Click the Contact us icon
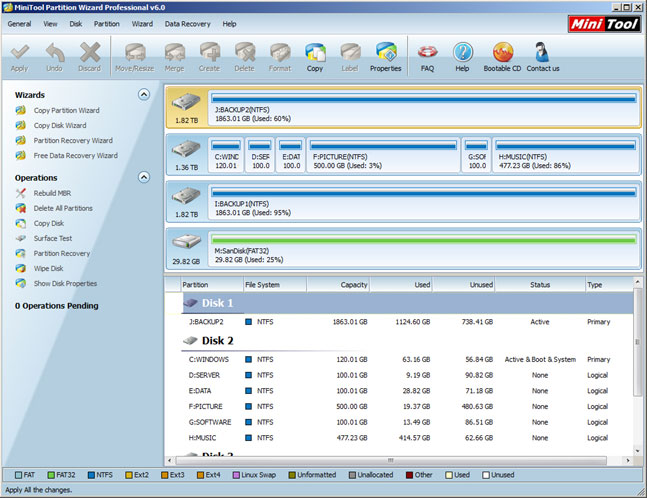647x498 pixels. [x=542, y=52]
